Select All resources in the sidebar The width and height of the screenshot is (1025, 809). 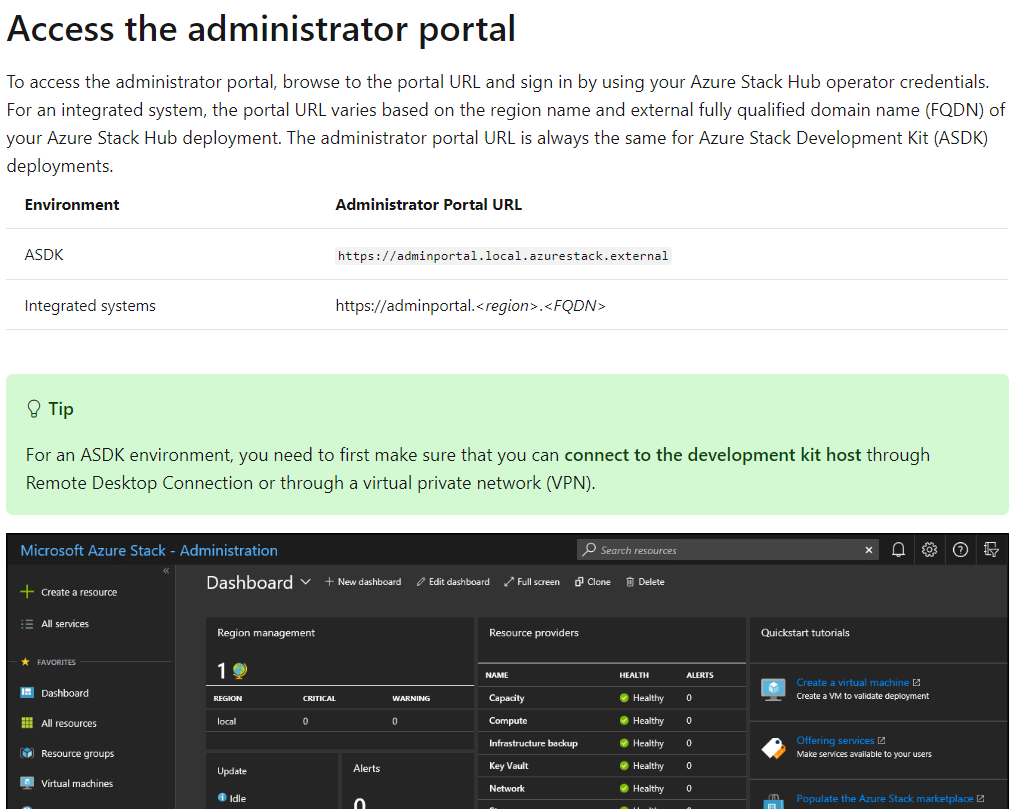[x=69, y=723]
